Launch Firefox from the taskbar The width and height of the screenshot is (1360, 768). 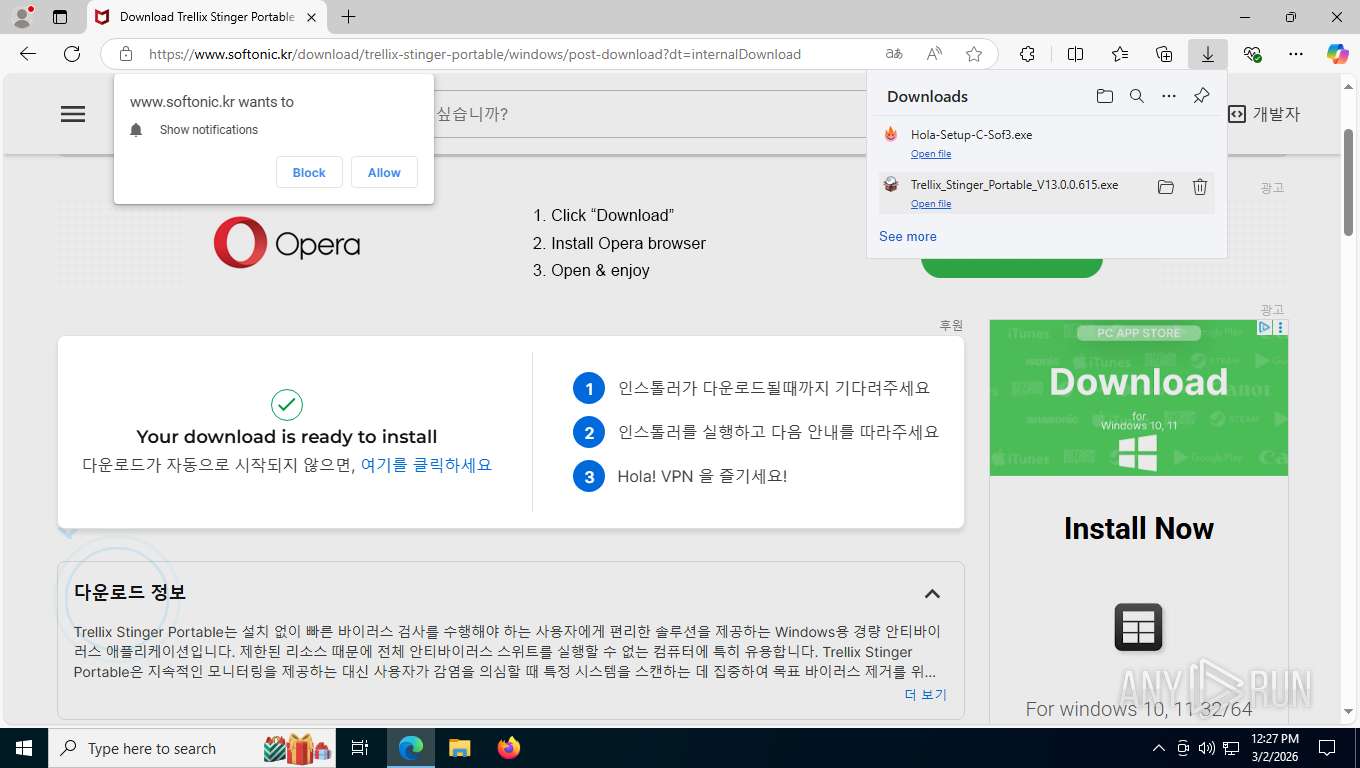pos(509,748)
